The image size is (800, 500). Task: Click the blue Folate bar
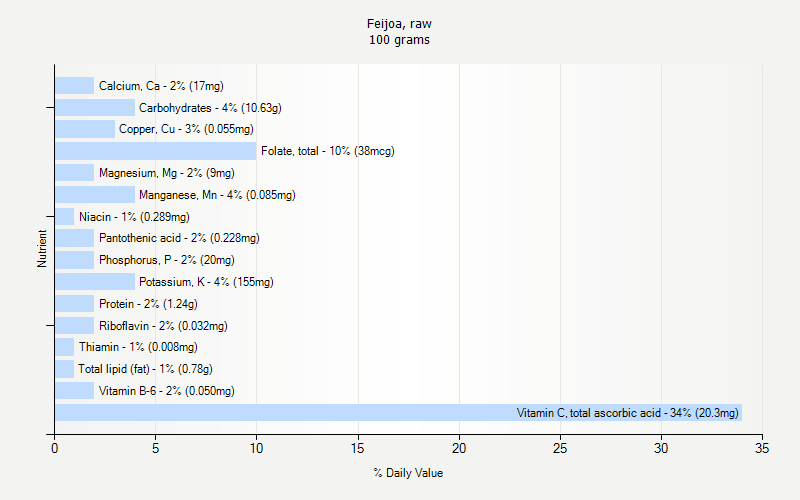[156, 151]
